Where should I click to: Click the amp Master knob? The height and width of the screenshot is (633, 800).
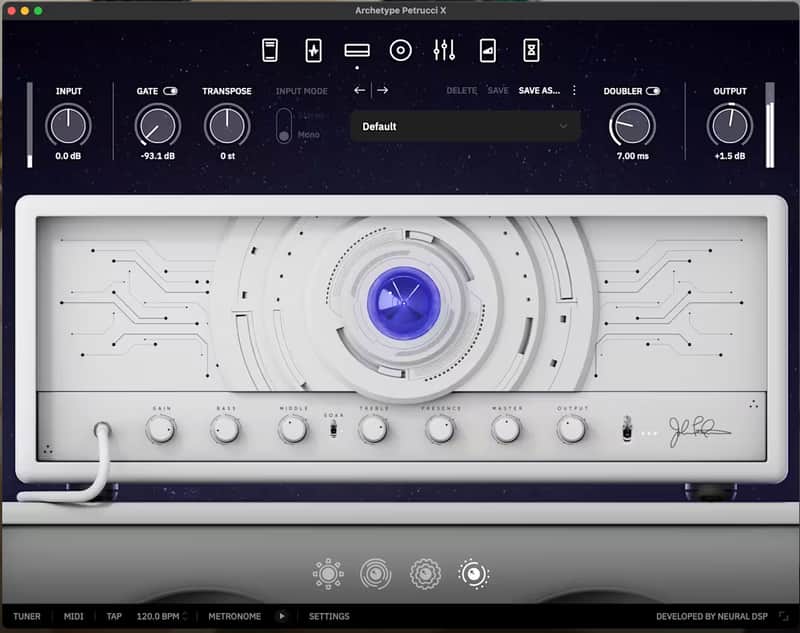(x=506, y=429)
